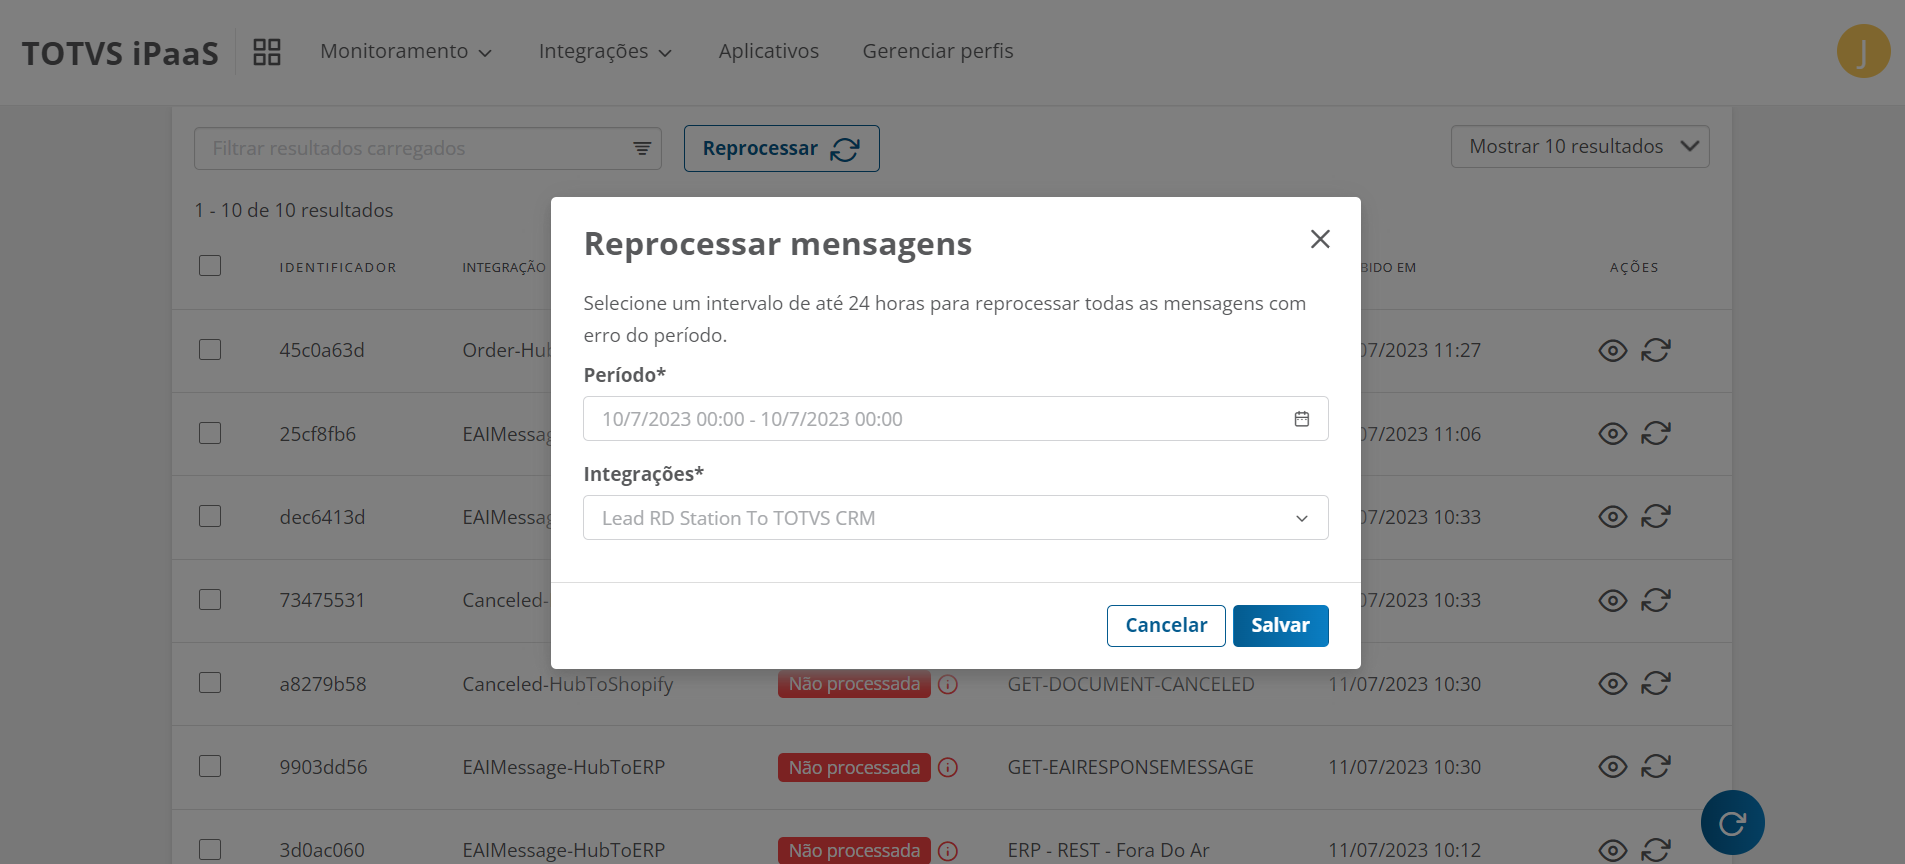View details of message 25cf8fb6 via eye icon

click(1612, 434)
